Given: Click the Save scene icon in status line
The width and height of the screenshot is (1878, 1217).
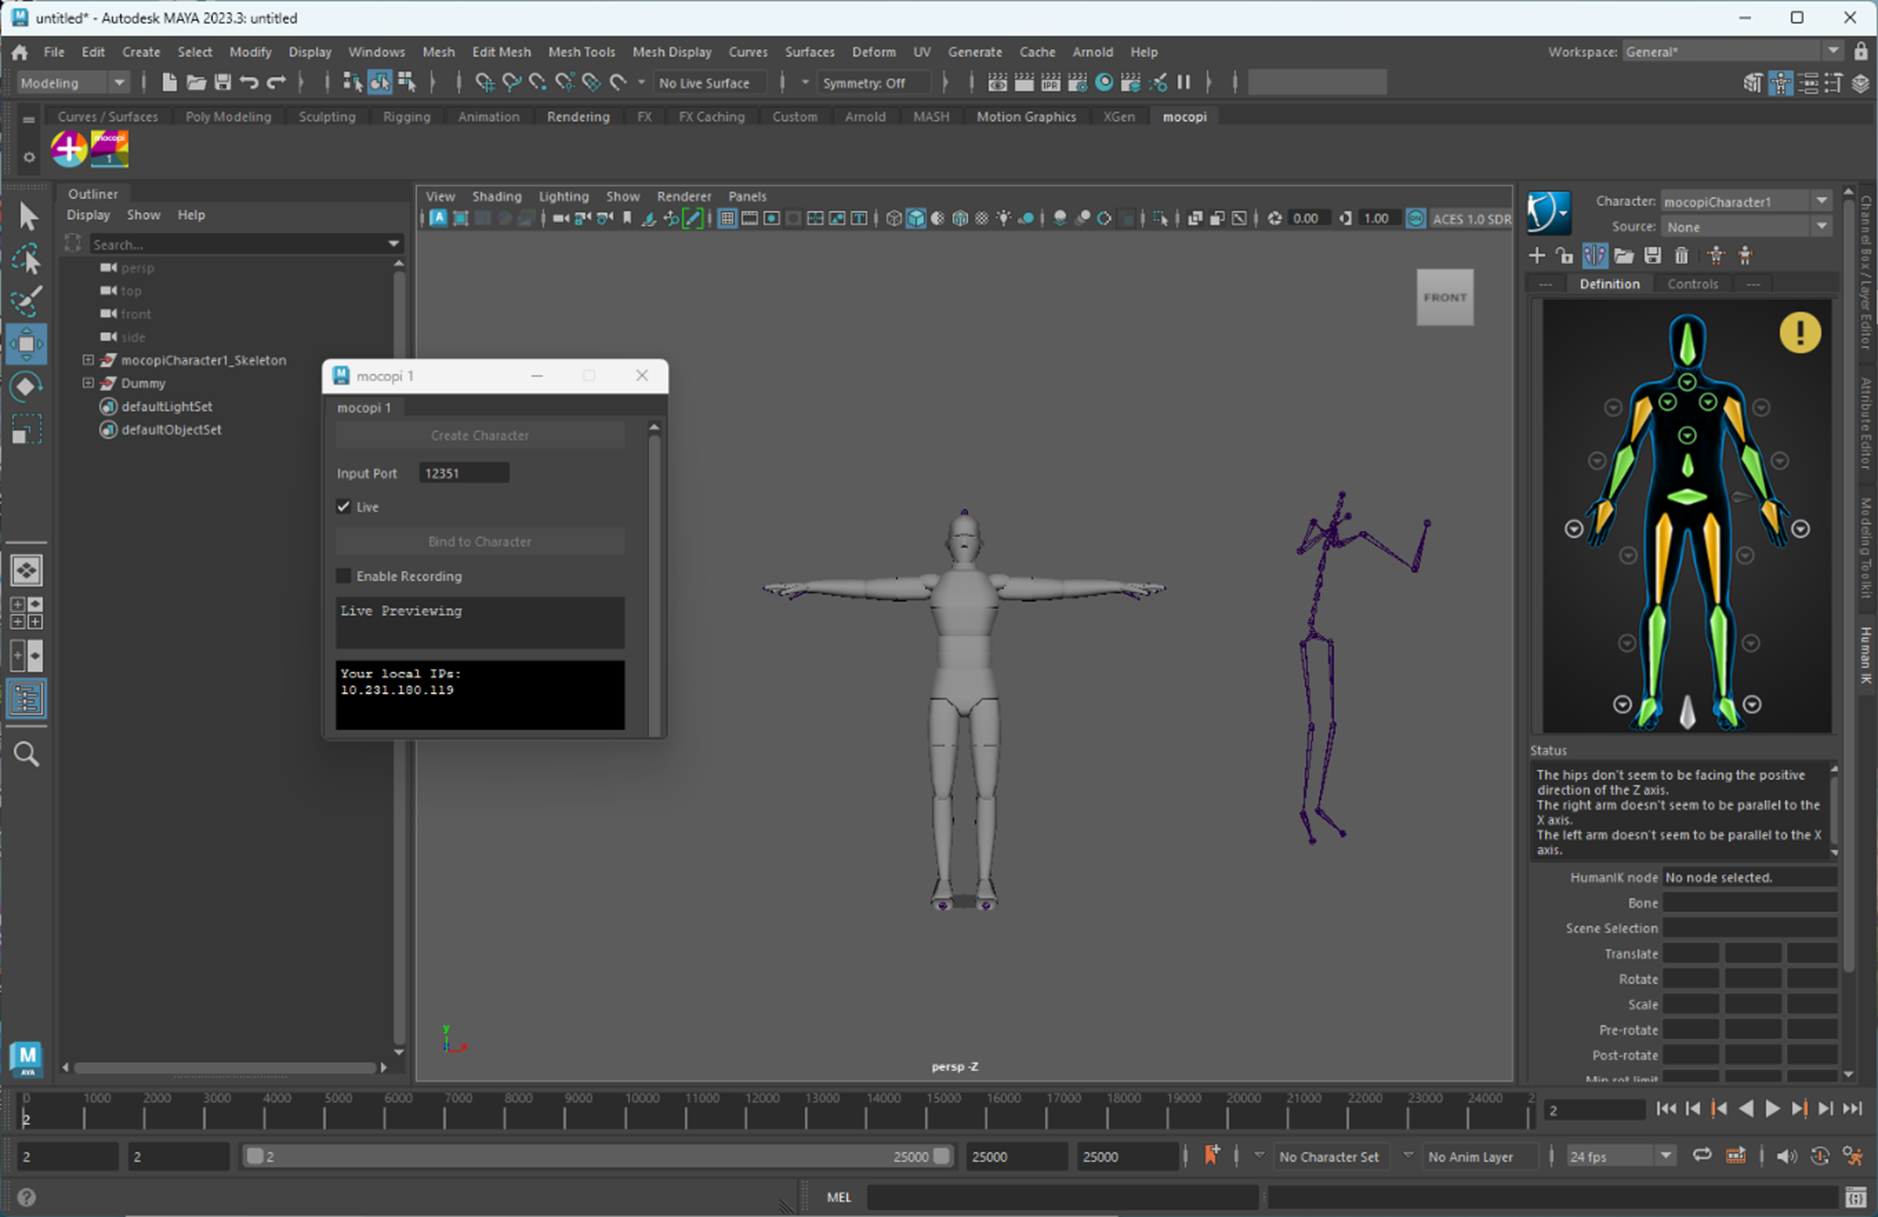Looking at the screenshot, I should [x=223, y=83].
